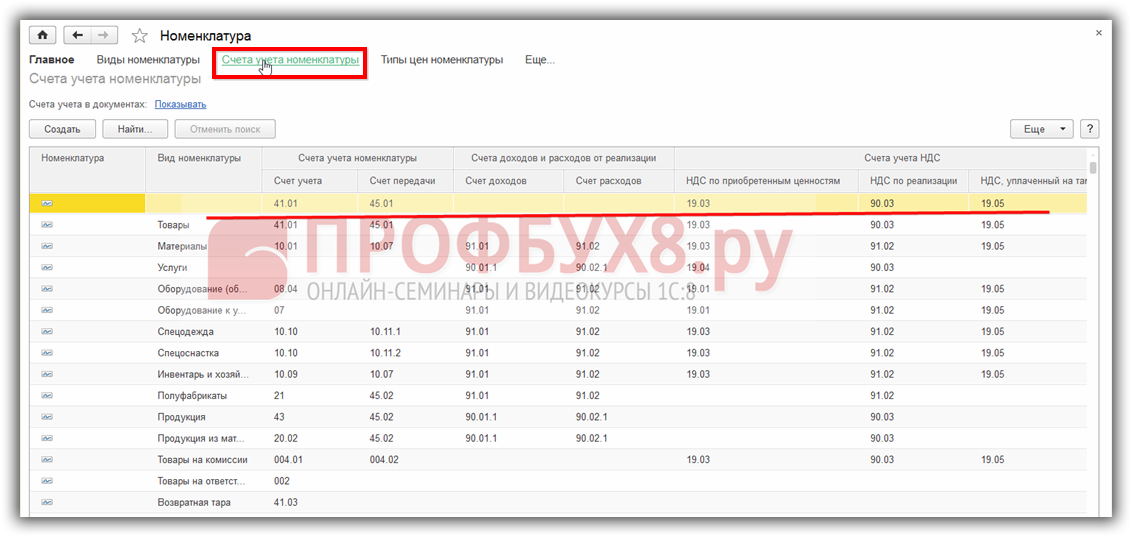Click account 10.11.1 in Спецодежда row

385,332
